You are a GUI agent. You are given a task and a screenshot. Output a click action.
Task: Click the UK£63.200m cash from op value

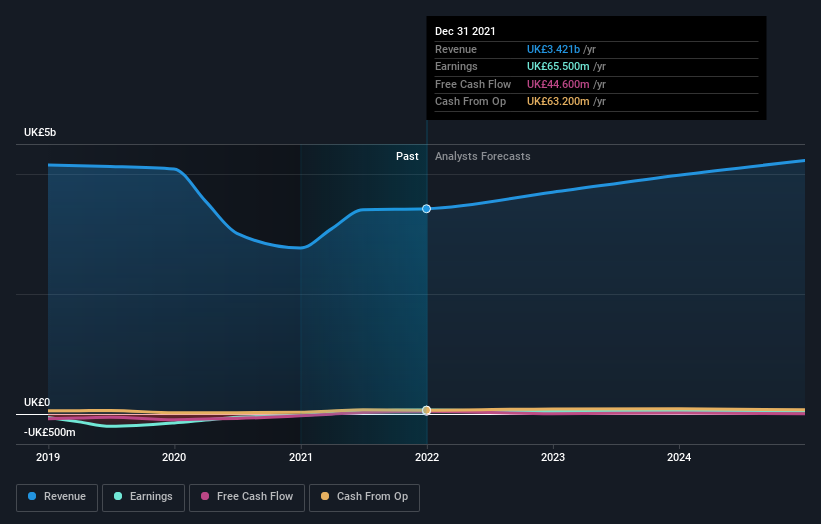[558, 102]
